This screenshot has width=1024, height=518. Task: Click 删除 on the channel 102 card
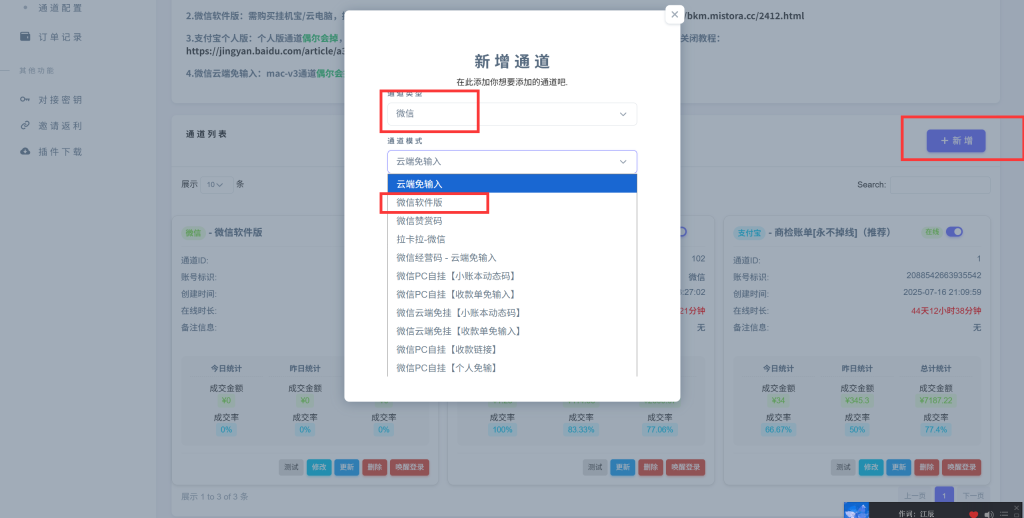tap(650, 467)
